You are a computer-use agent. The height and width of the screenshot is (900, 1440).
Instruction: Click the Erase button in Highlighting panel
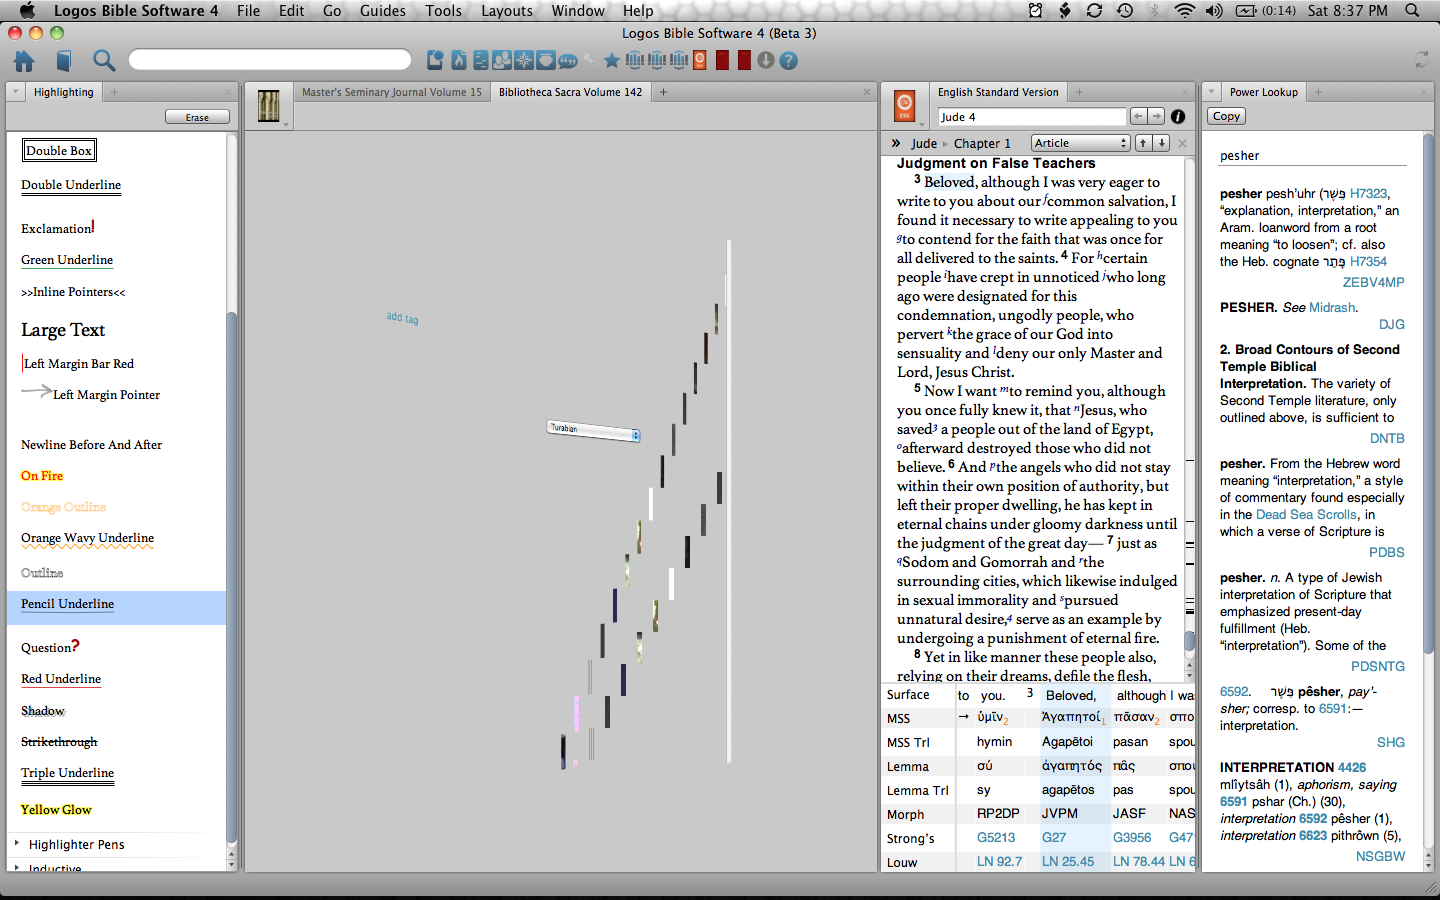(x=197, y=118)
